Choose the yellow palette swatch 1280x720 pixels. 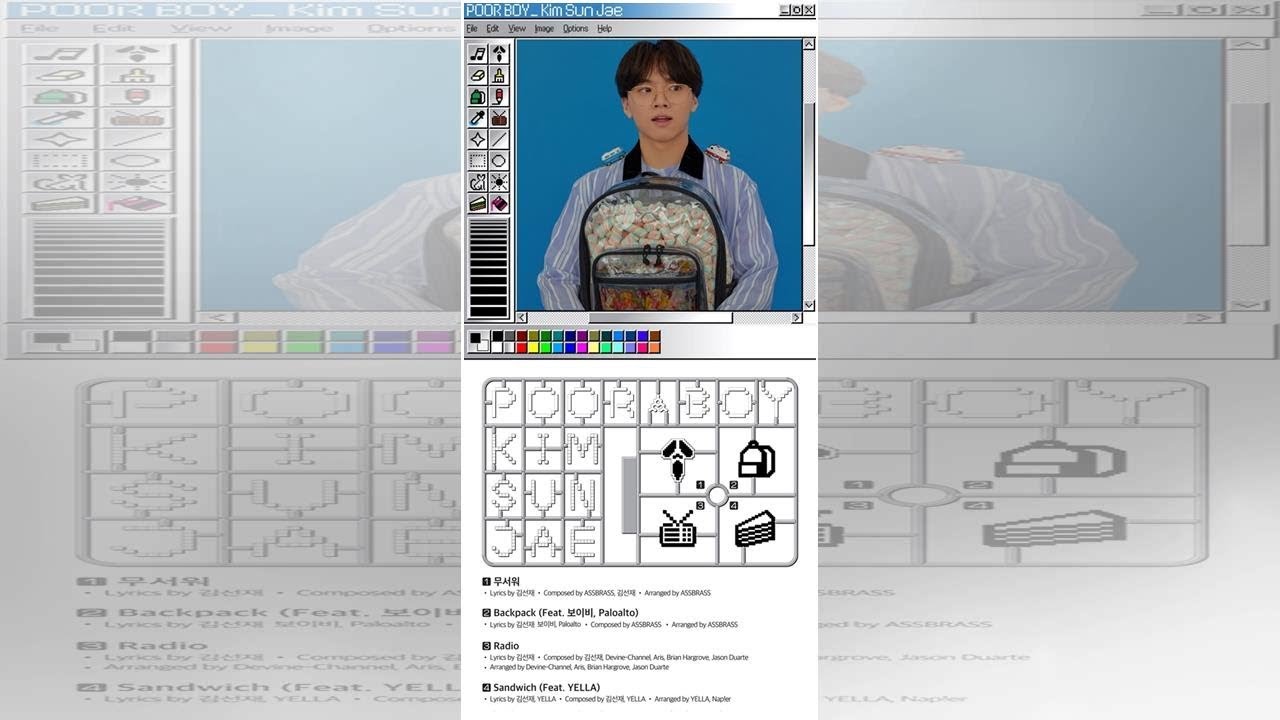click(533, 348)
